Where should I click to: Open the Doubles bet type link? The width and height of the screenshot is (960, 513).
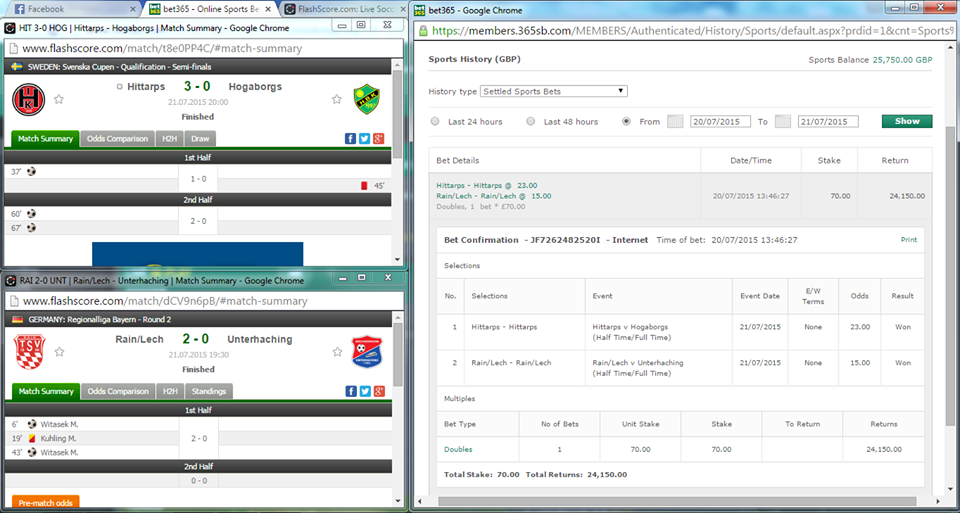point(458,449)
